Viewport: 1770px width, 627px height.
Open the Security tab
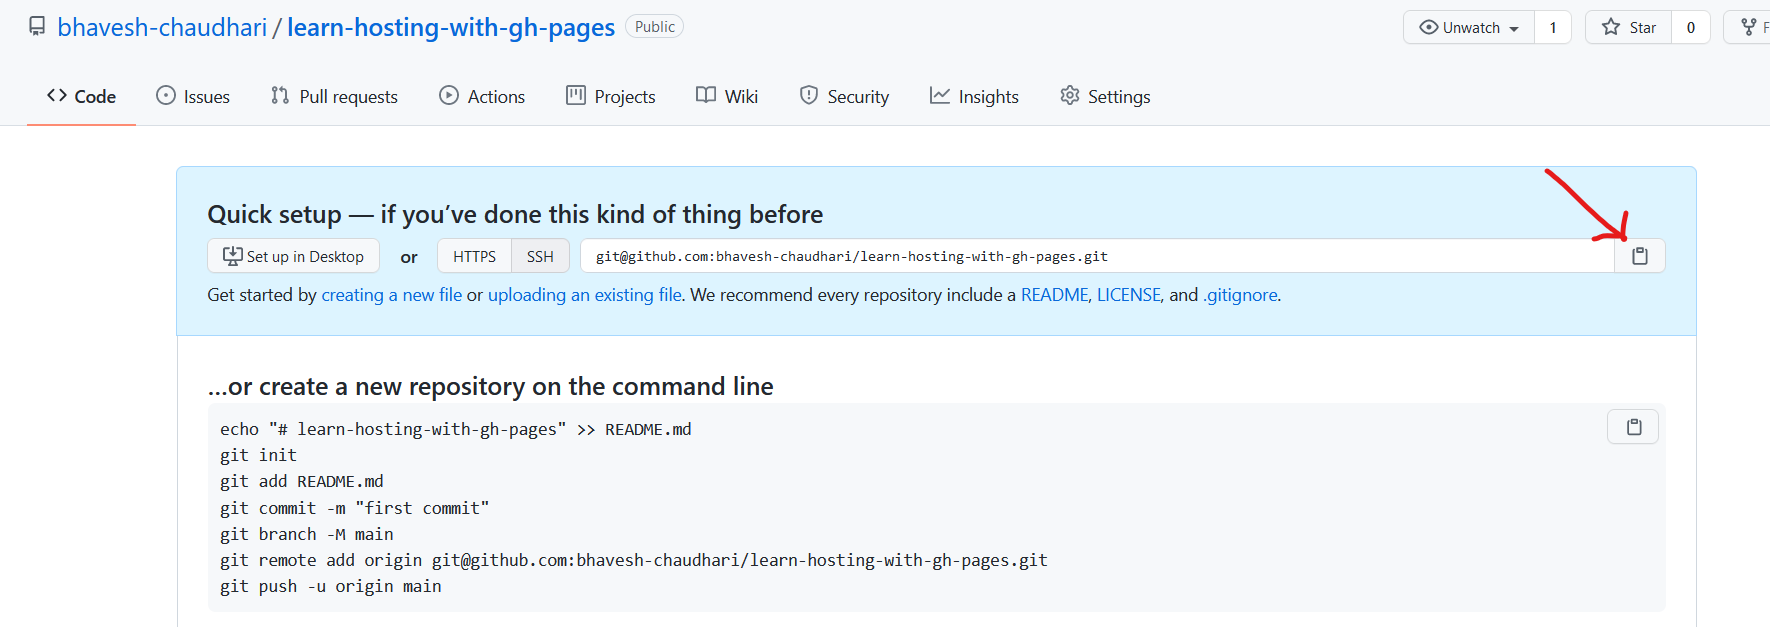844,96
